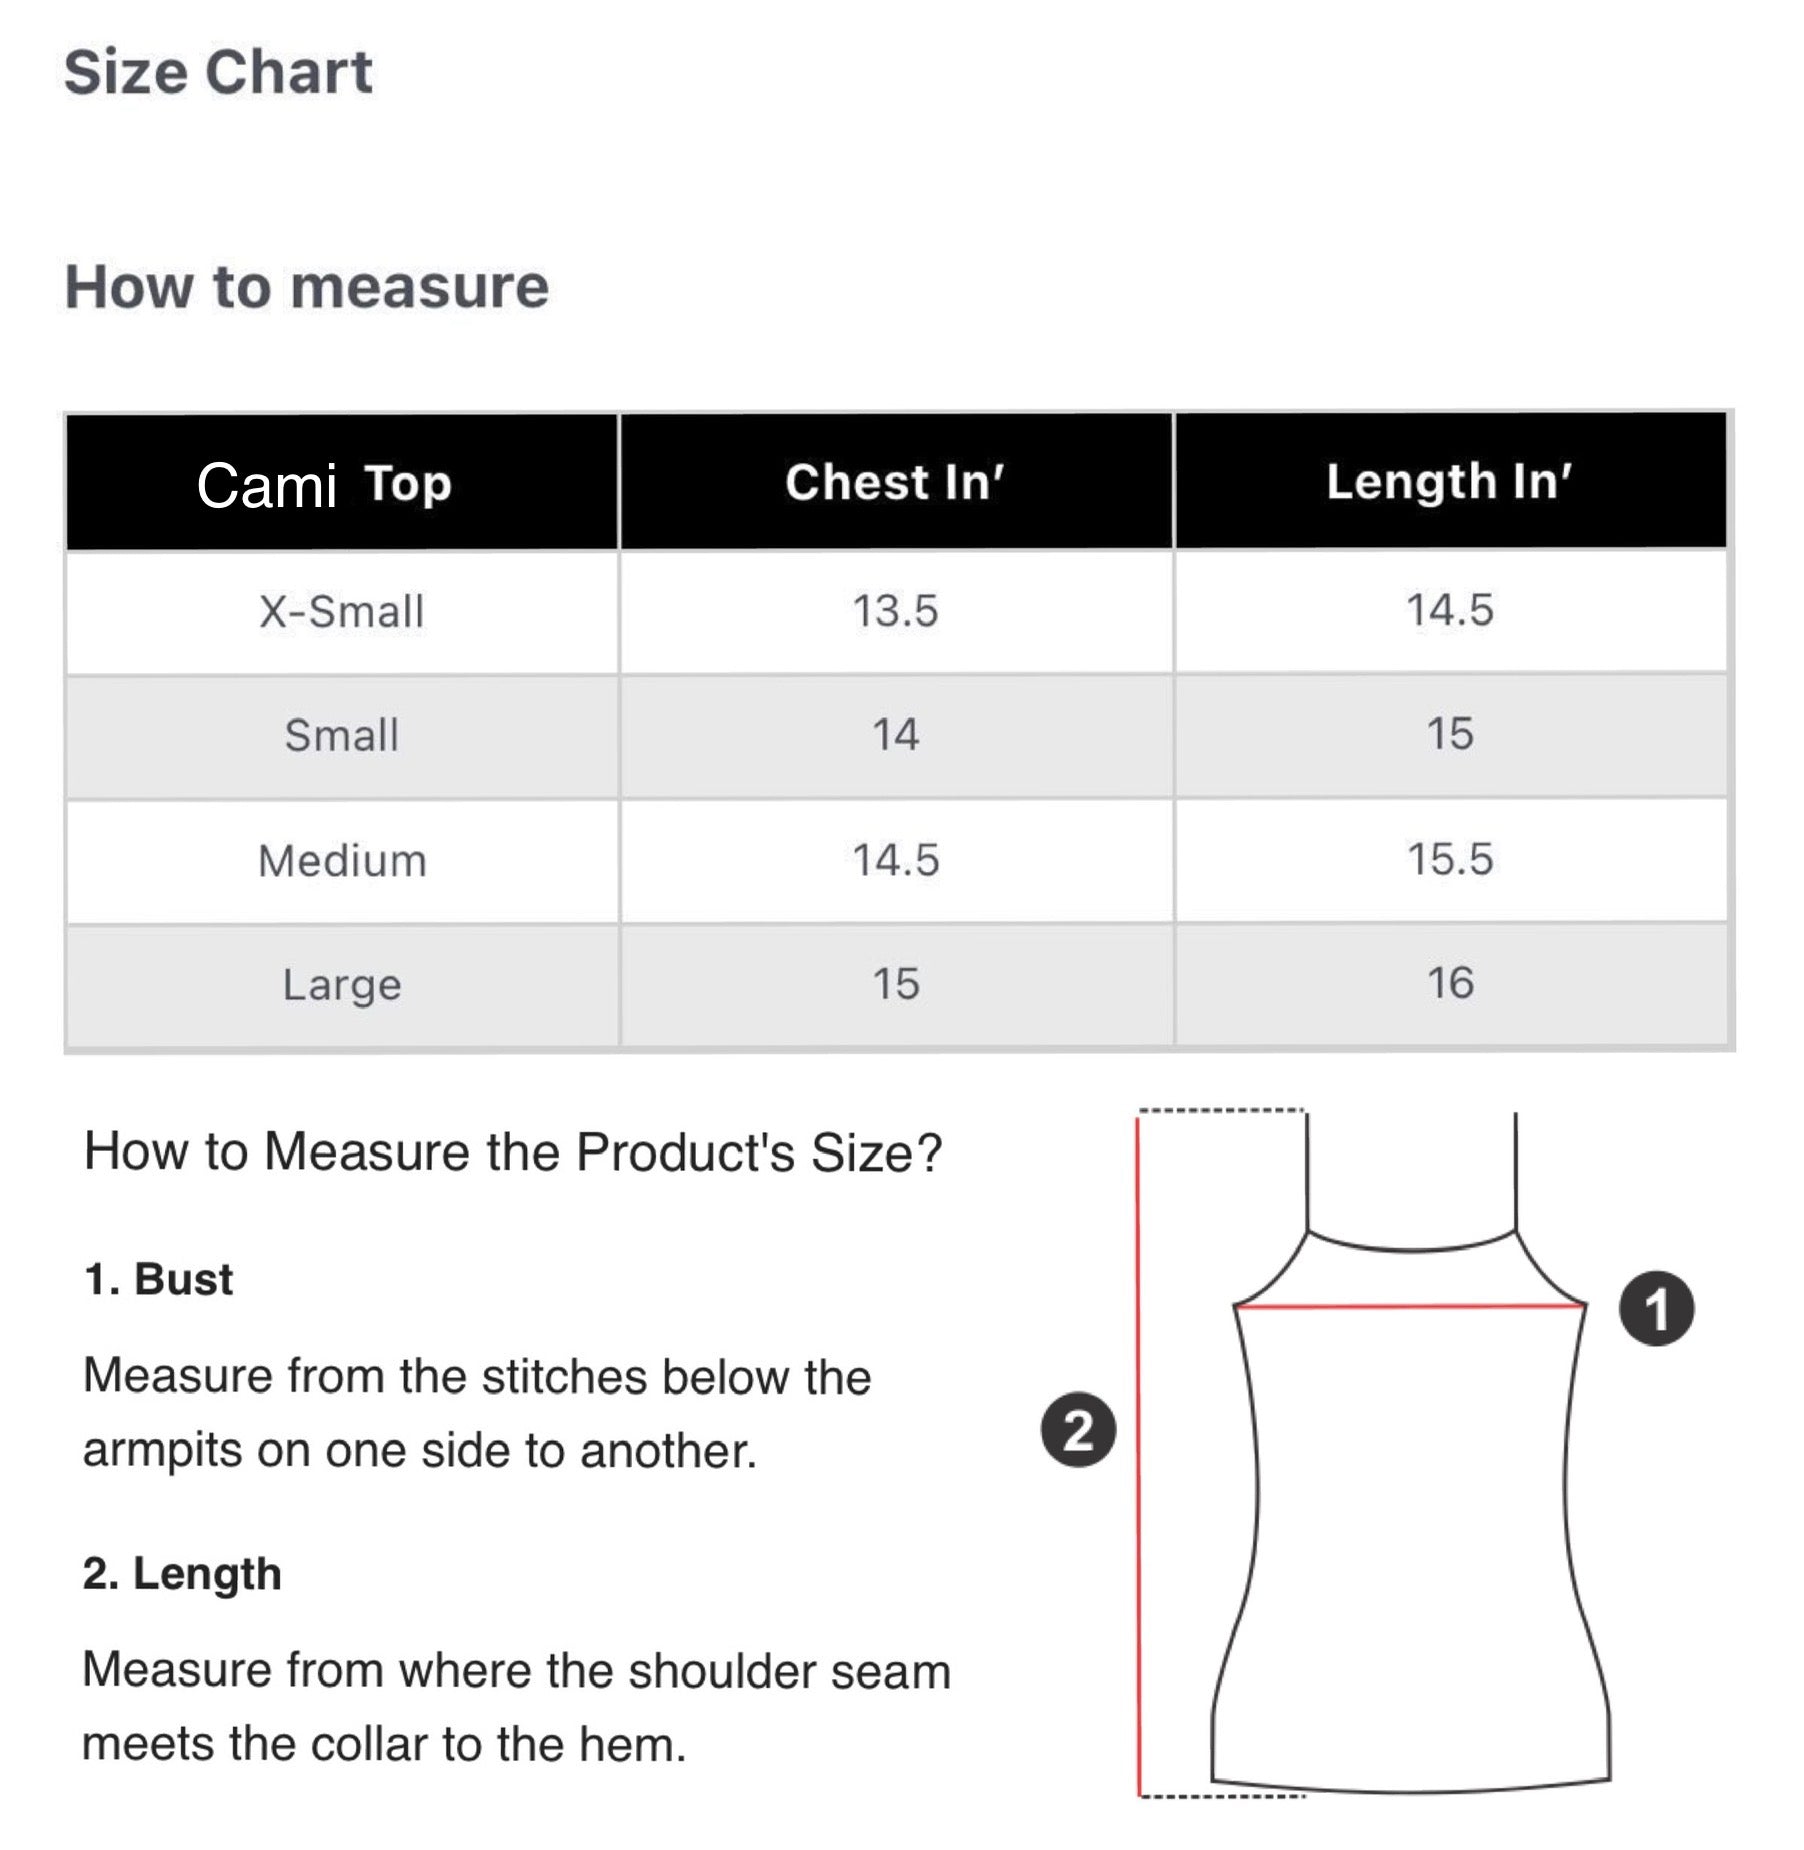Click the "1. Bust" instruction heading
The width and height of the screenshot is (1804, 1850).
(159, 1279)
